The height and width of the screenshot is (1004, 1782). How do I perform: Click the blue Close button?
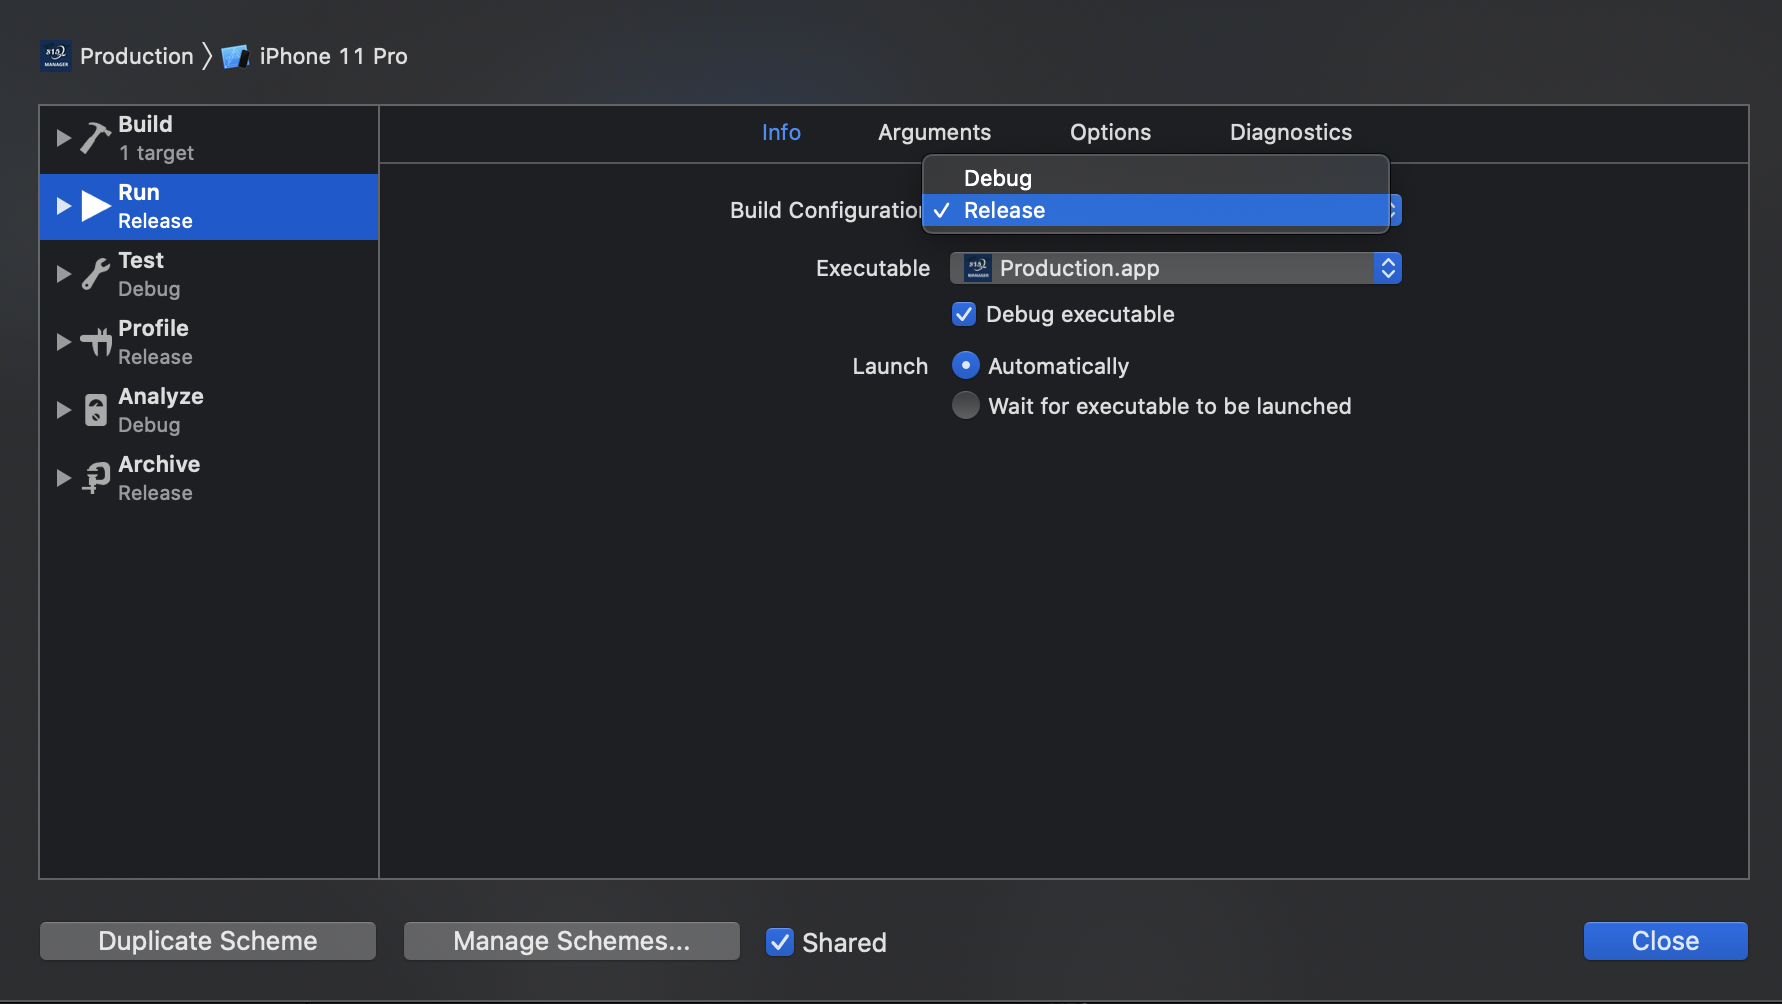[1665, 941]
